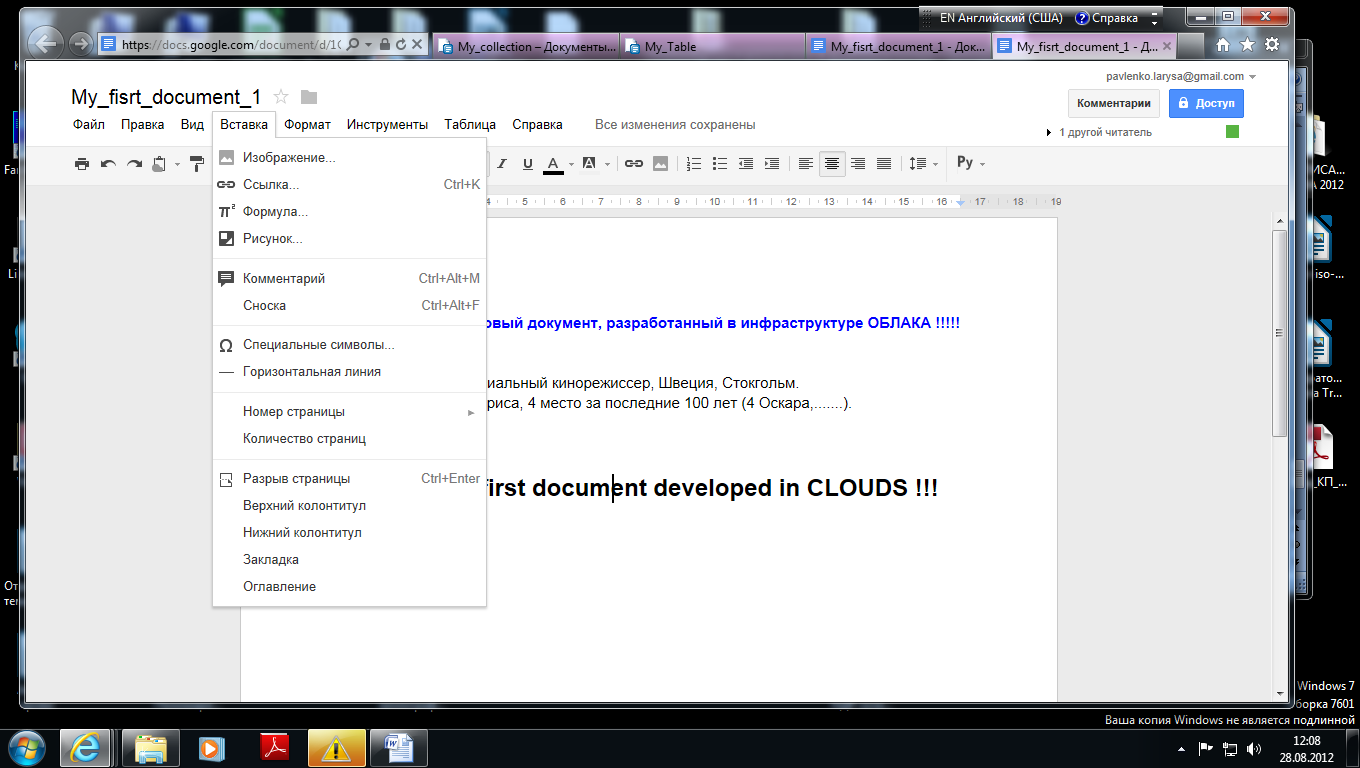
Task: Click the Комментарии button
Action: point(1114,103)
